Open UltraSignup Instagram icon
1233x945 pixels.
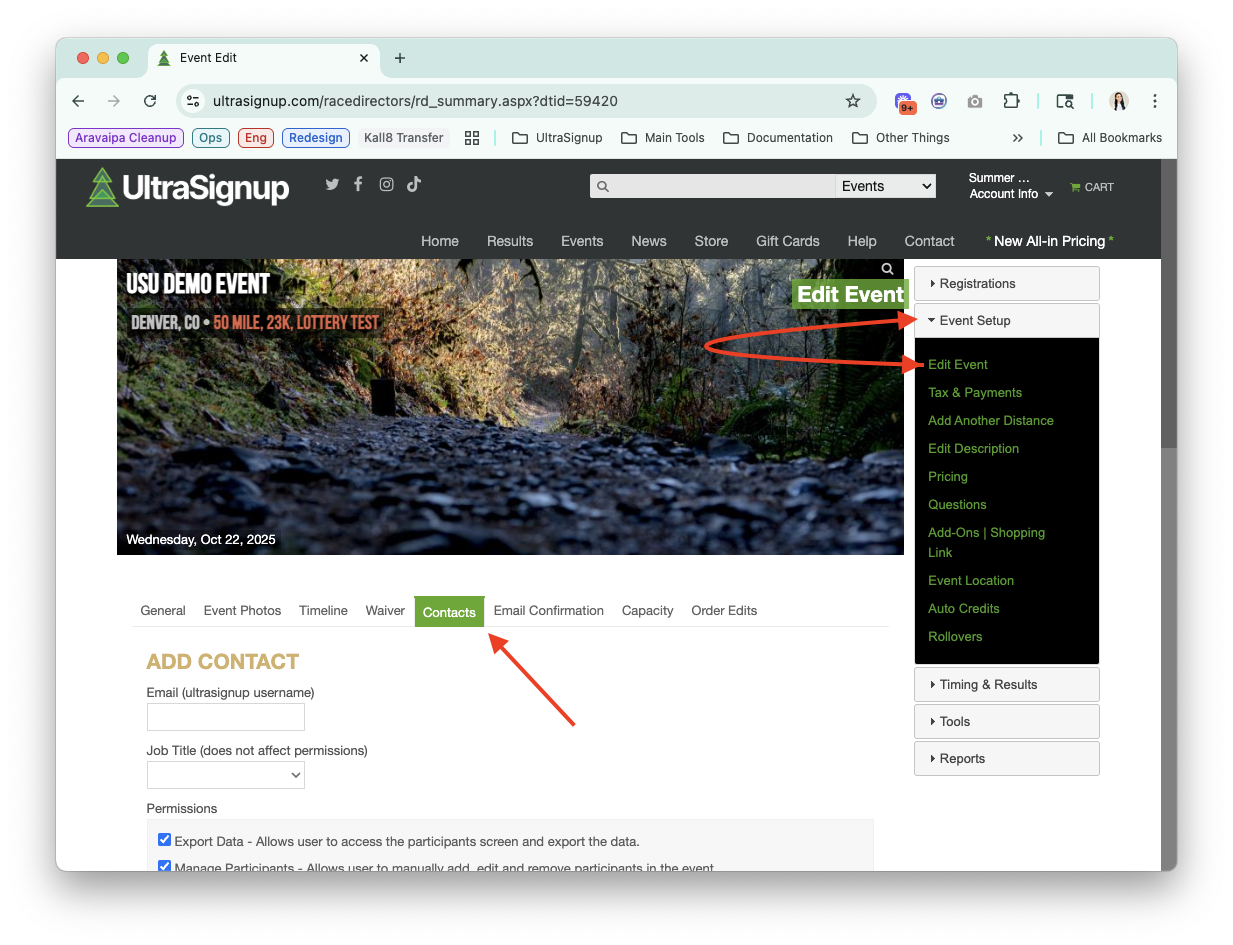coord(386,184)
